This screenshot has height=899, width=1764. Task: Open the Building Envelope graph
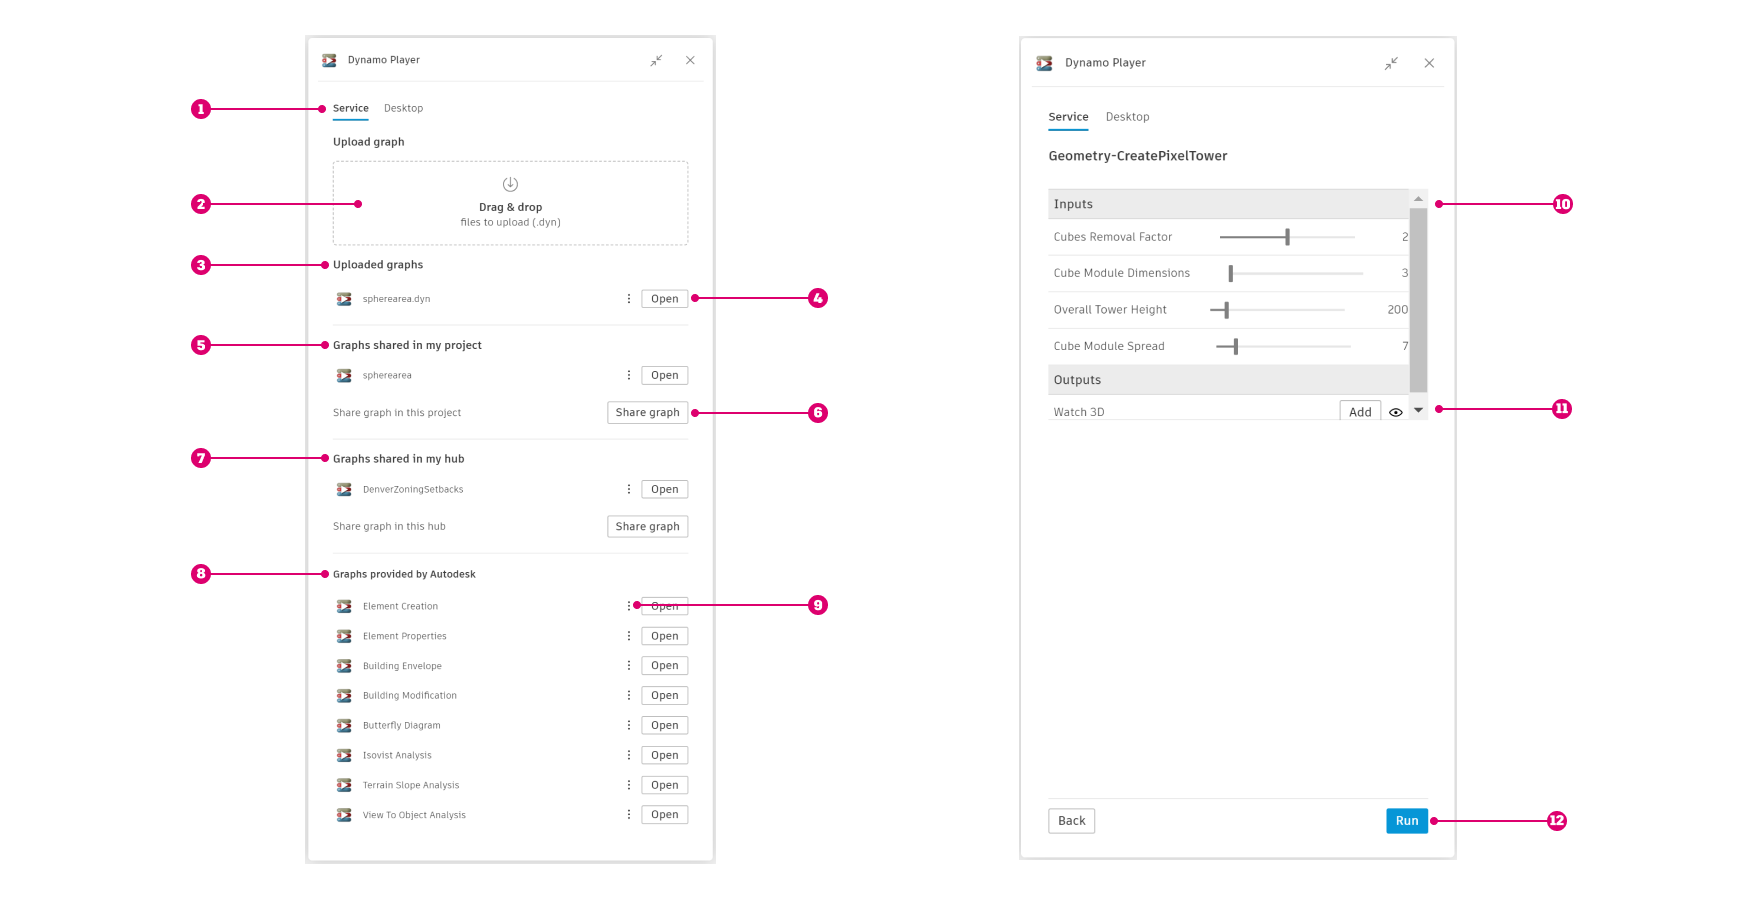click(665, 666)
